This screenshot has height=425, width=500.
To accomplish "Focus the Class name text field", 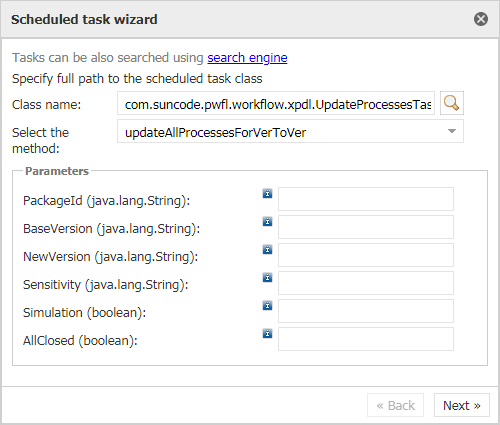I will point(276,103).
